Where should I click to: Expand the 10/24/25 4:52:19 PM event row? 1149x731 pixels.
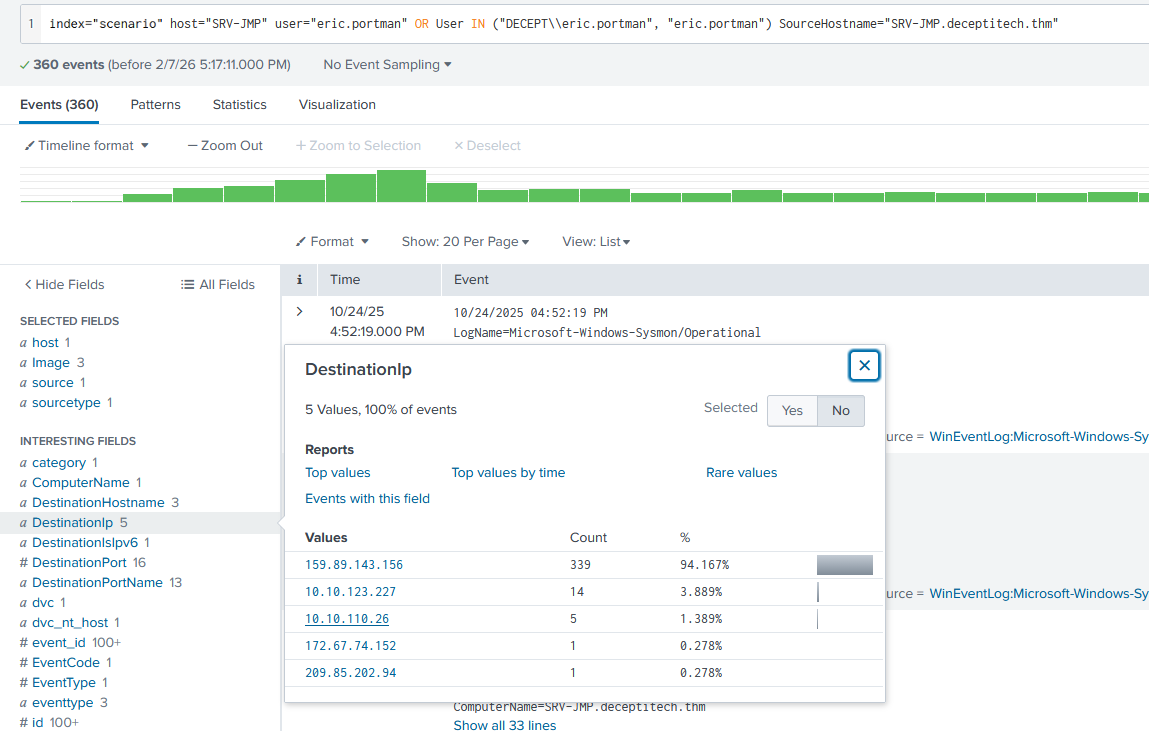[x=299, y=311]
